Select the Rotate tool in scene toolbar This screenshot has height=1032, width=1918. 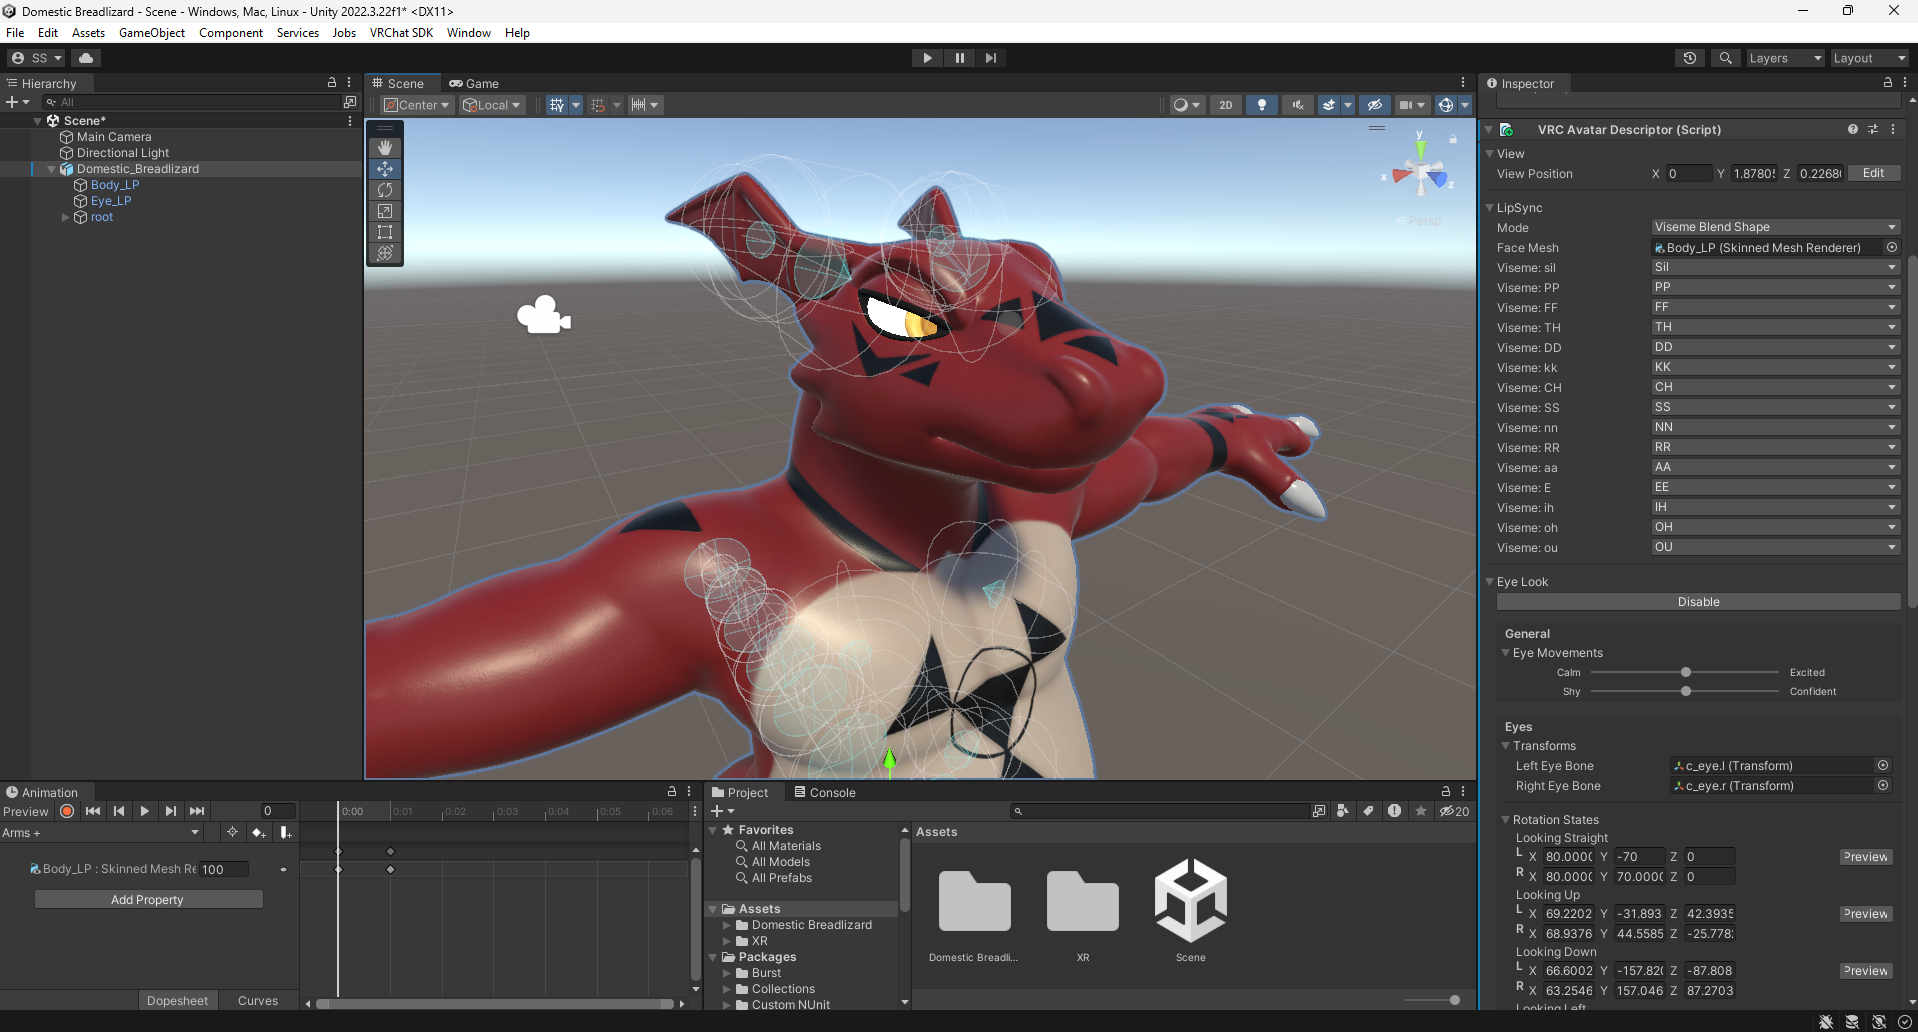point(385,190)
